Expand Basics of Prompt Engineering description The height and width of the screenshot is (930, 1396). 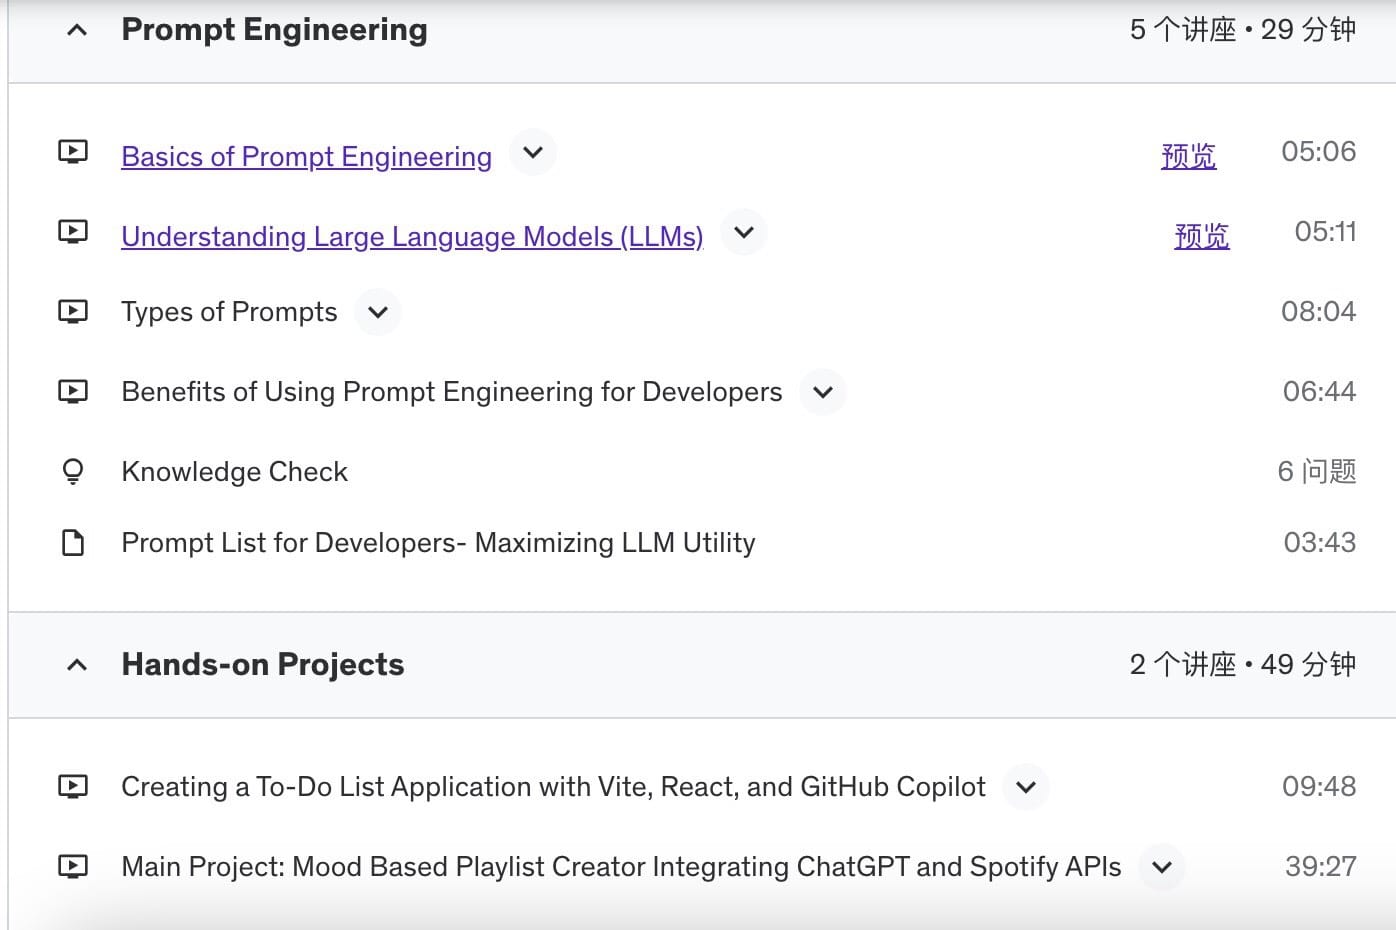tap(533, 153)
